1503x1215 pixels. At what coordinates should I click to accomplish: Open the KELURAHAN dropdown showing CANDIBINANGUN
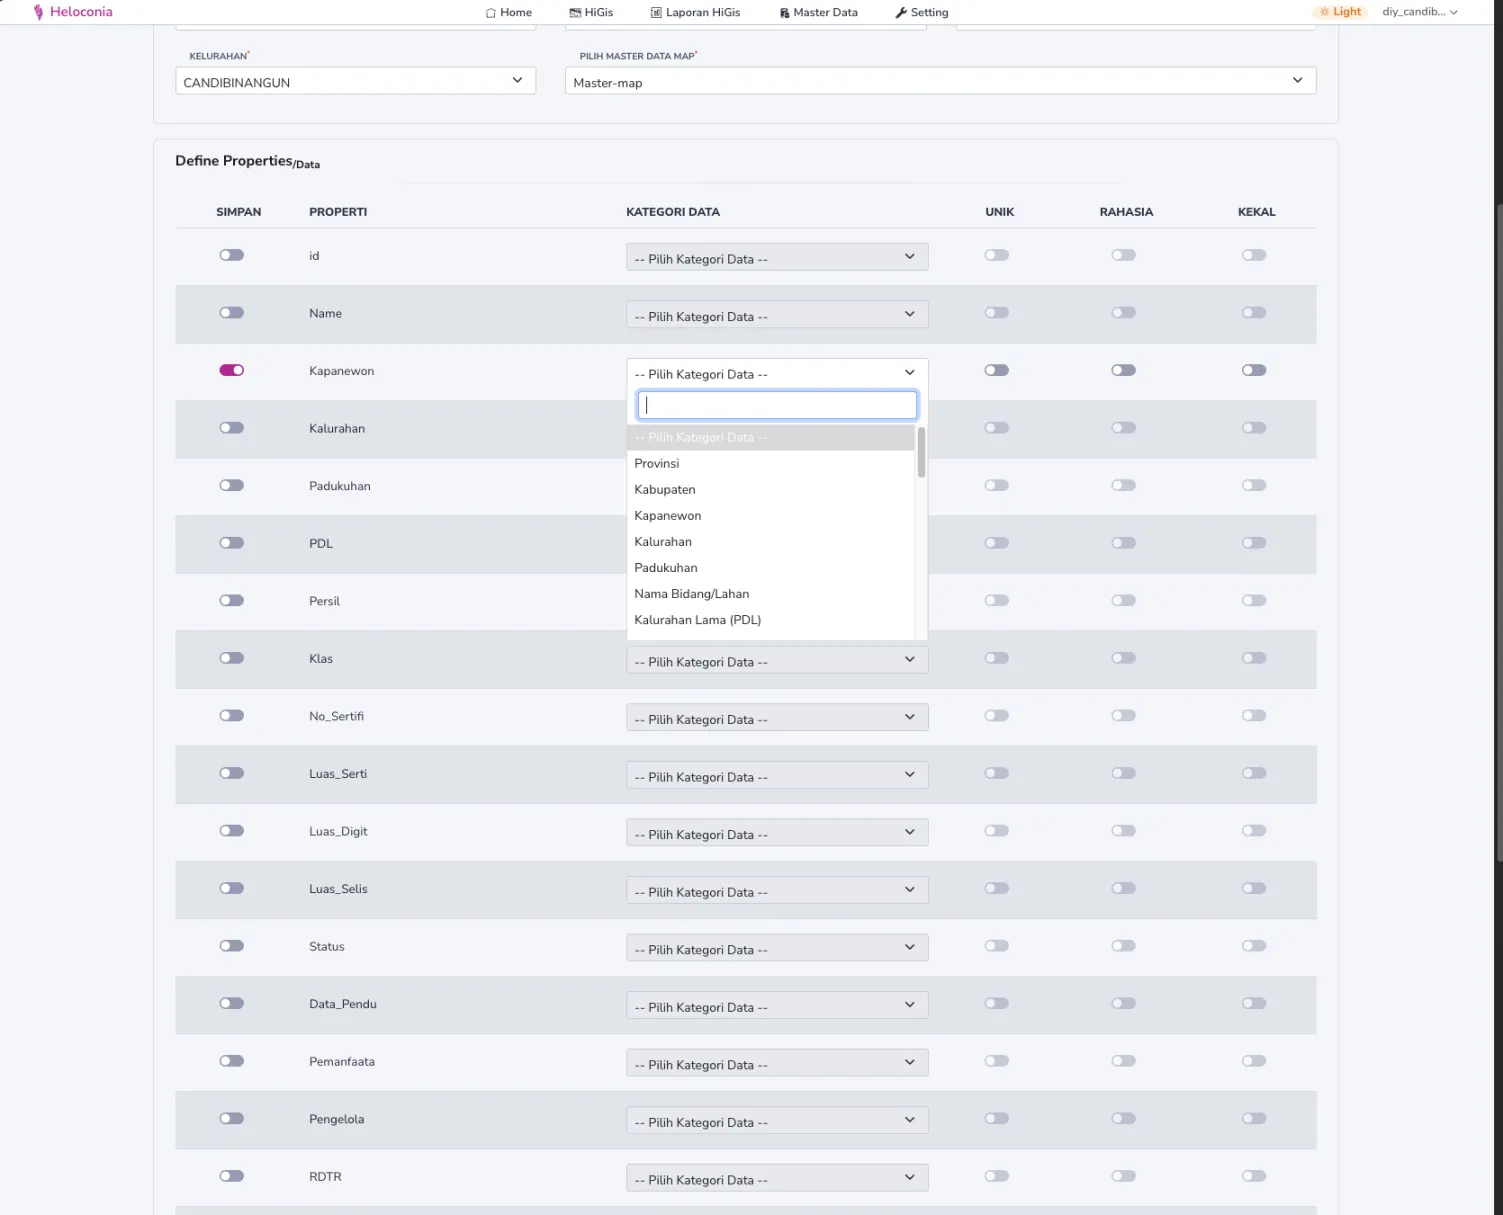click(354, 80)
